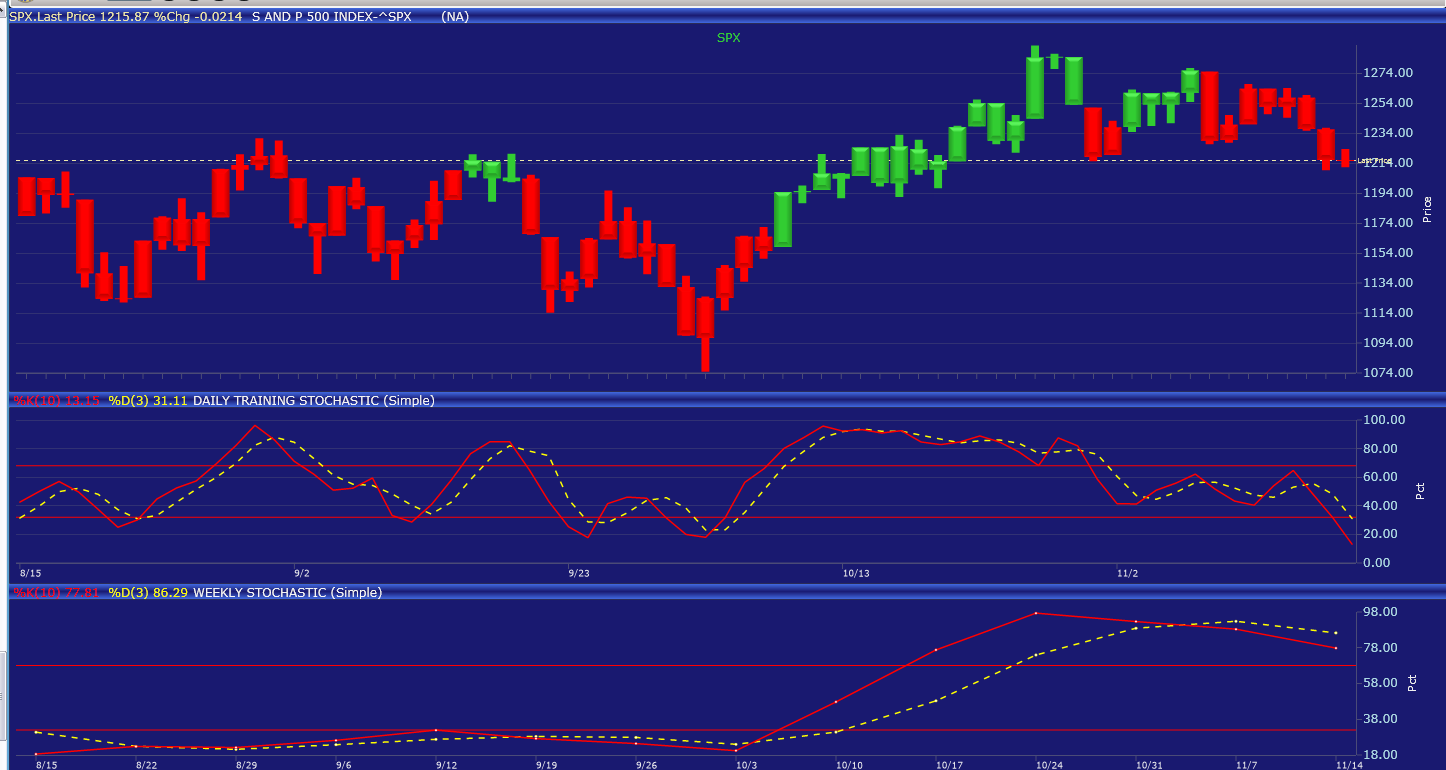Click the 10/24 date on weekly stochastic axis
Screen dimensions: 1446x770
1049,765
